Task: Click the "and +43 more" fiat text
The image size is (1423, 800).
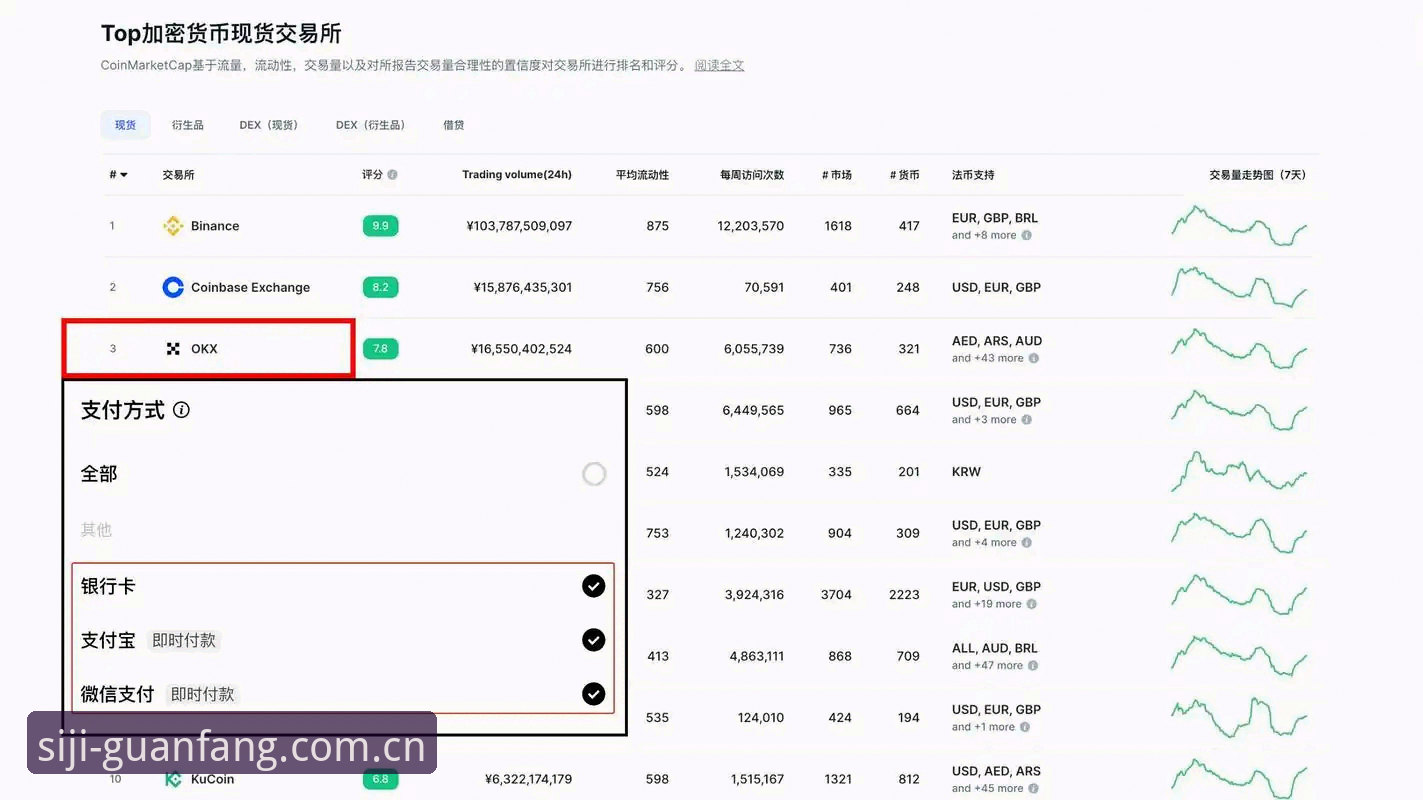Action: tap(988, 358)
